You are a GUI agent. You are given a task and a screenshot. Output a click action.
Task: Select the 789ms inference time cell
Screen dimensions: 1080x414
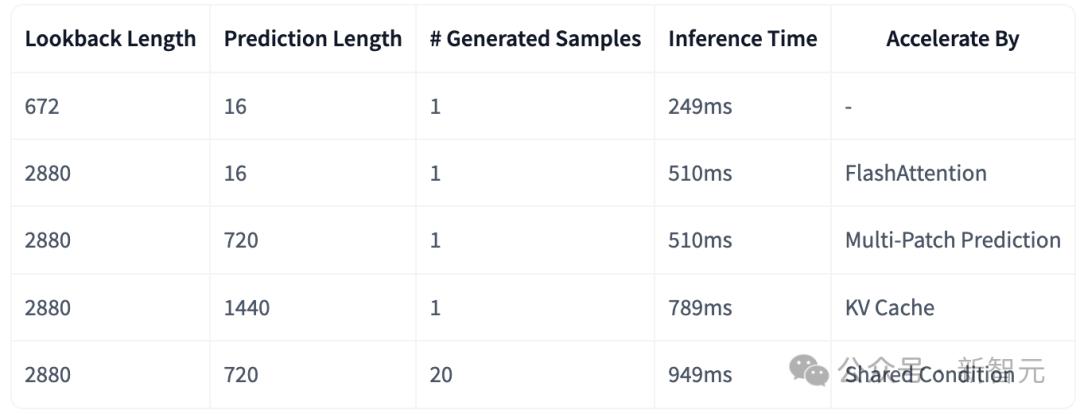700,307
